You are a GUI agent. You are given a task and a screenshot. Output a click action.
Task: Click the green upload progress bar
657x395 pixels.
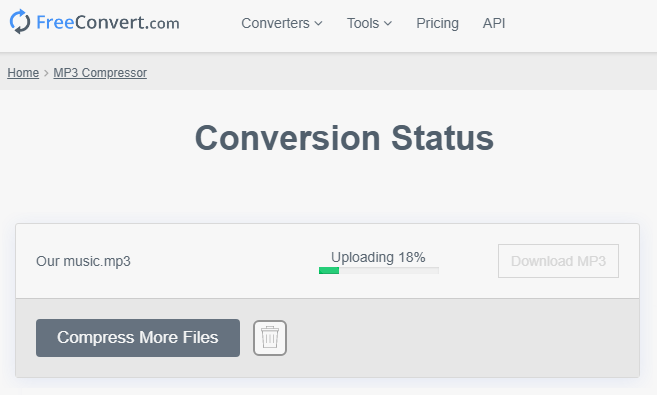[329, 271]
